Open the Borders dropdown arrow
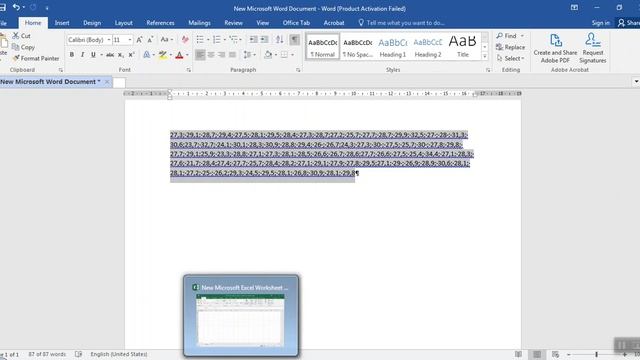Image resolution: width=640 pixels, height=360 pixels. coord(292,55)
